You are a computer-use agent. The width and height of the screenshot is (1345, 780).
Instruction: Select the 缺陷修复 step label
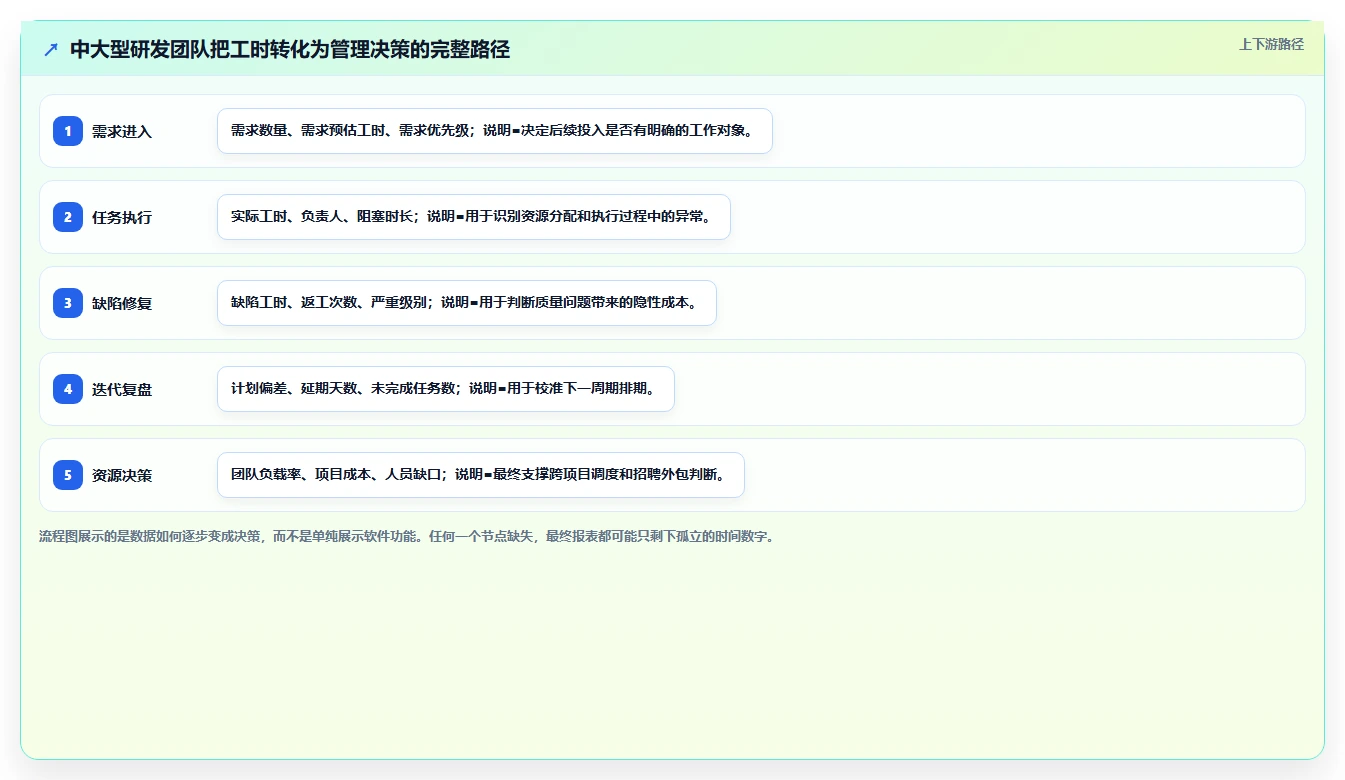pos(122,303)
